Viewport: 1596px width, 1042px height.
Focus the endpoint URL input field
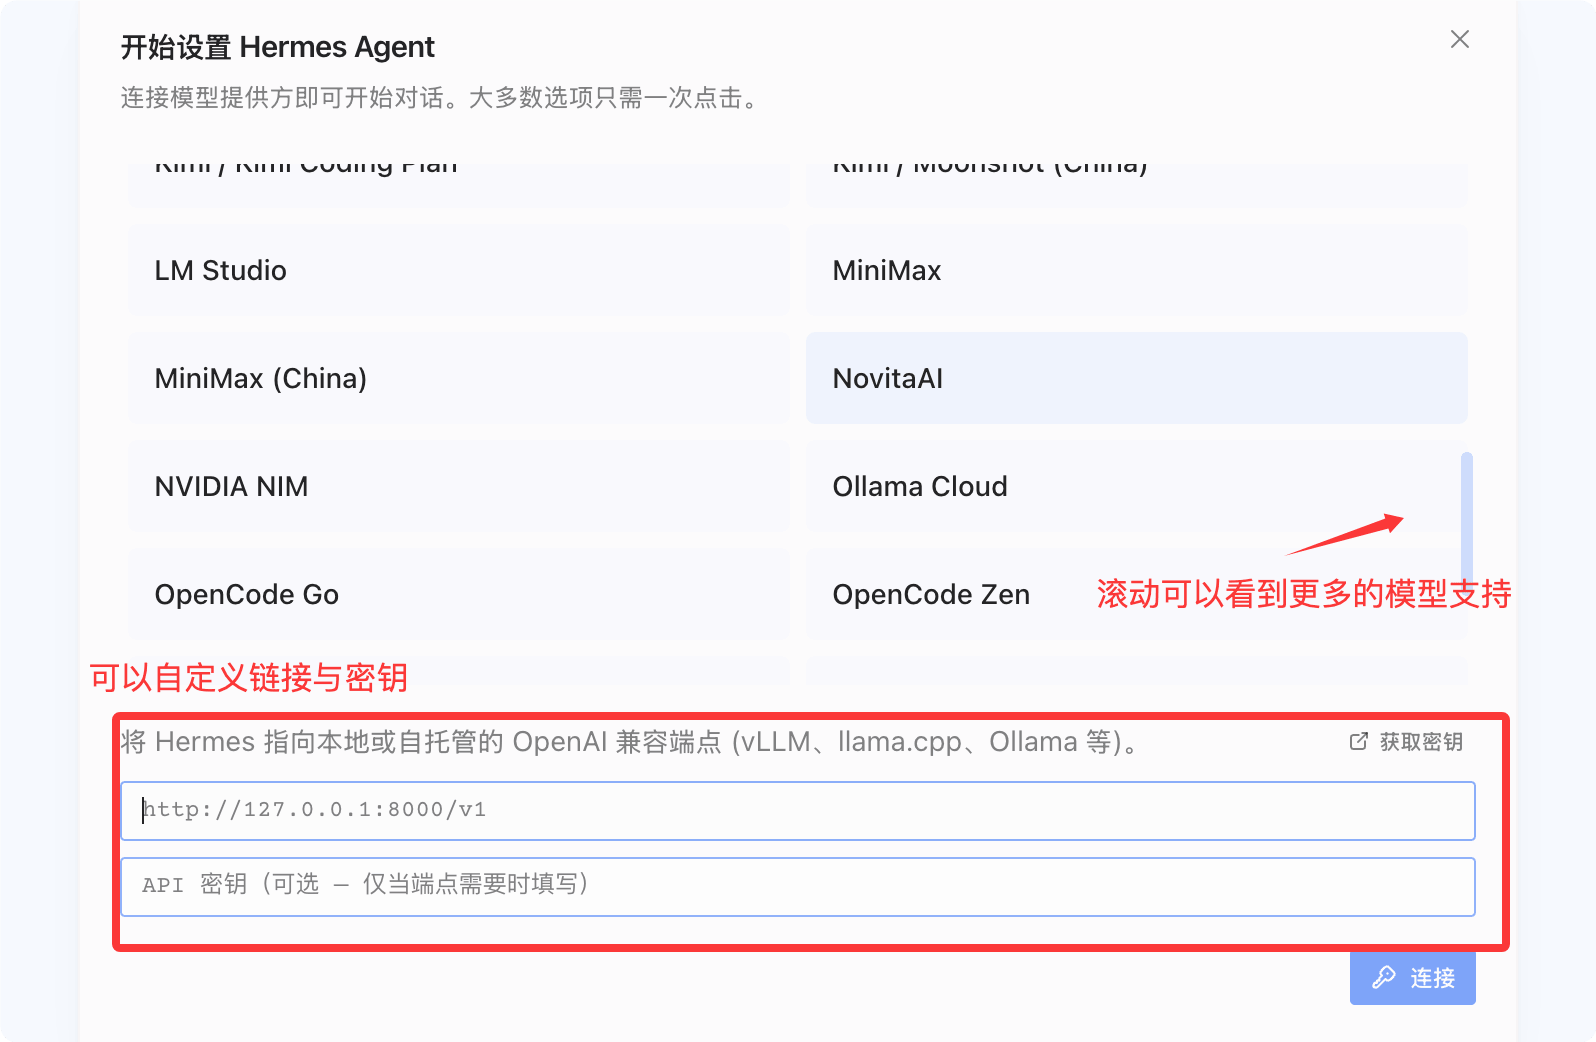pyautogui.click(x=798, y=810)
